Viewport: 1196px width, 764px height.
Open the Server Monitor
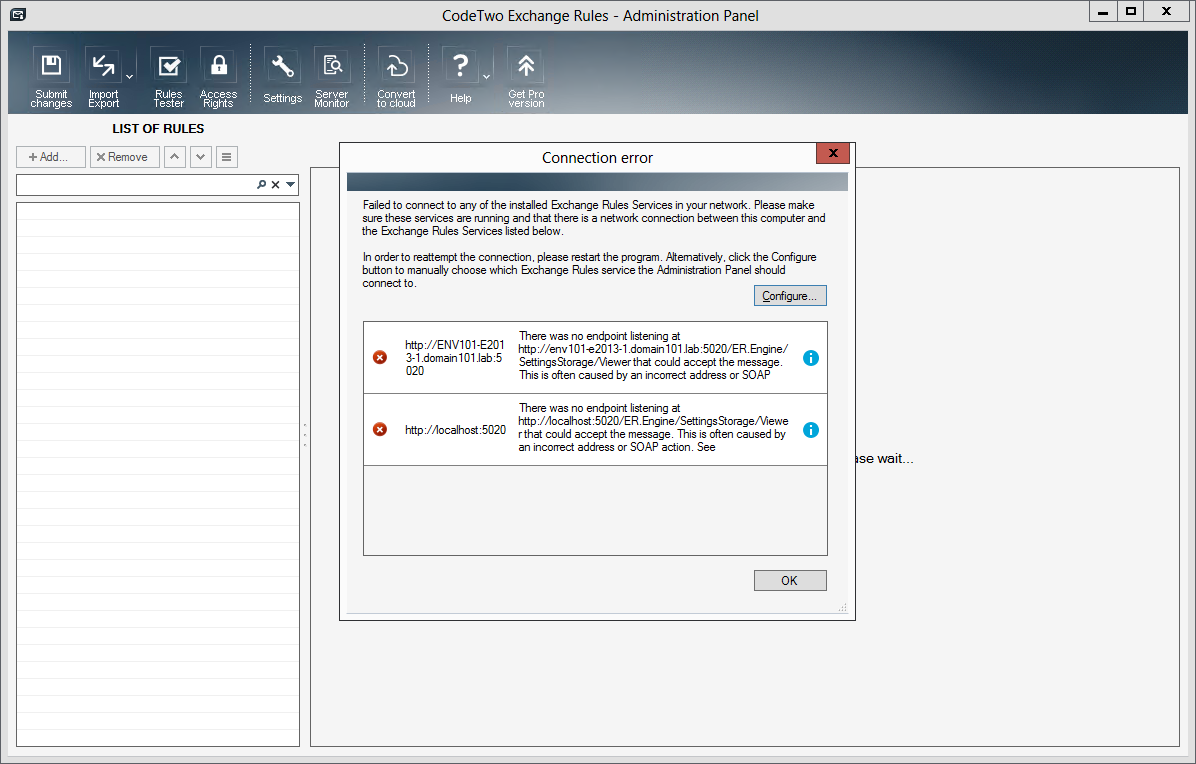coord(332,78)
